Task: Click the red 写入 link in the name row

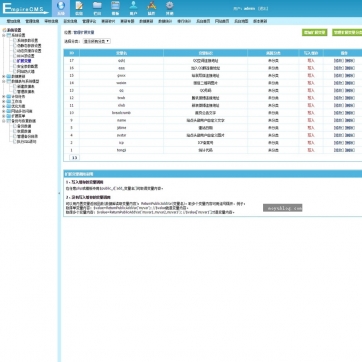Action: point(311,120)
